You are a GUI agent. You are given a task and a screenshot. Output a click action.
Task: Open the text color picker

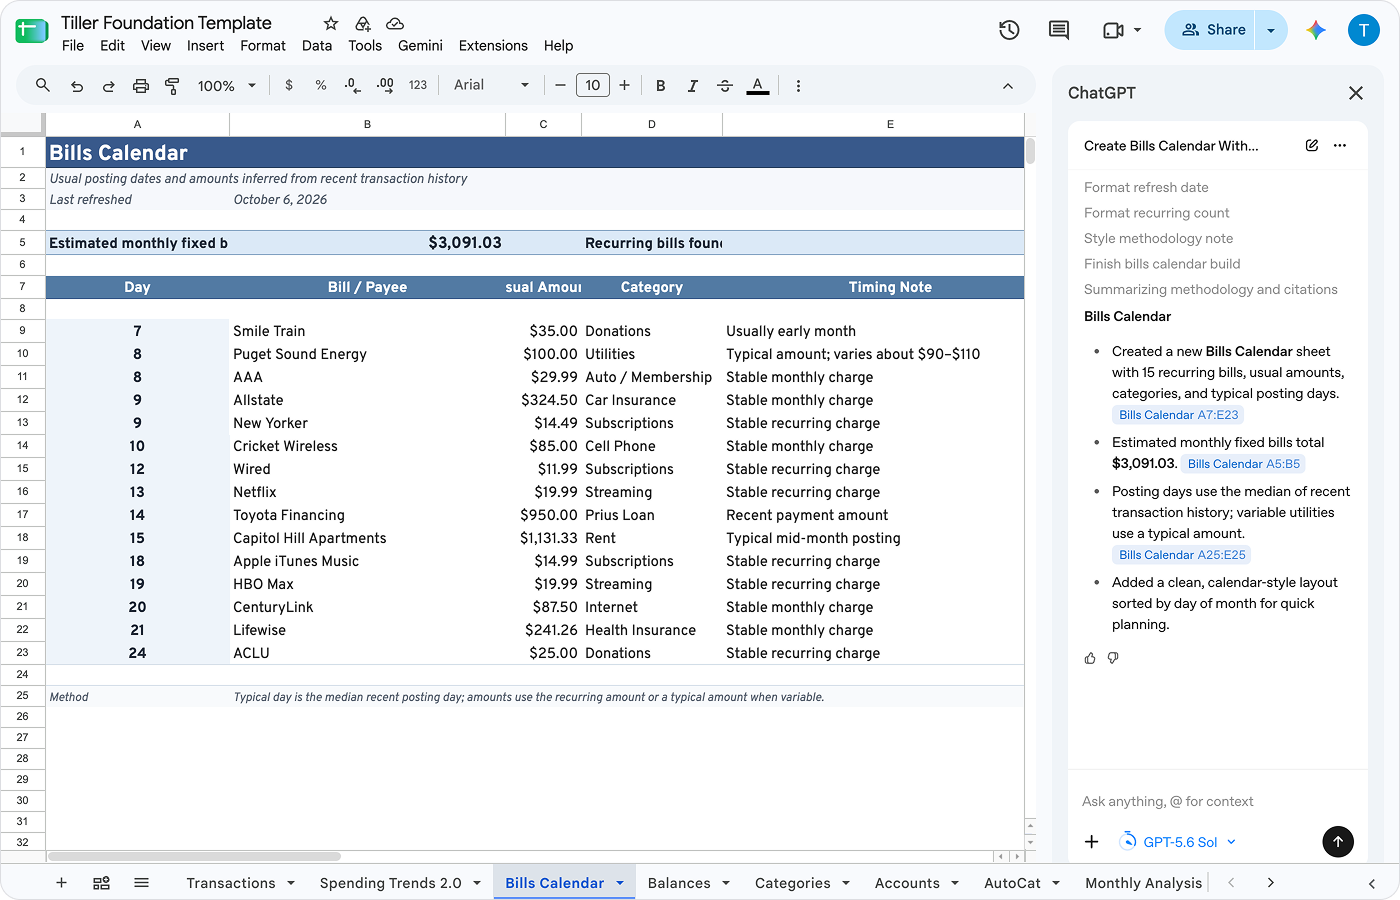coord(758,86)
